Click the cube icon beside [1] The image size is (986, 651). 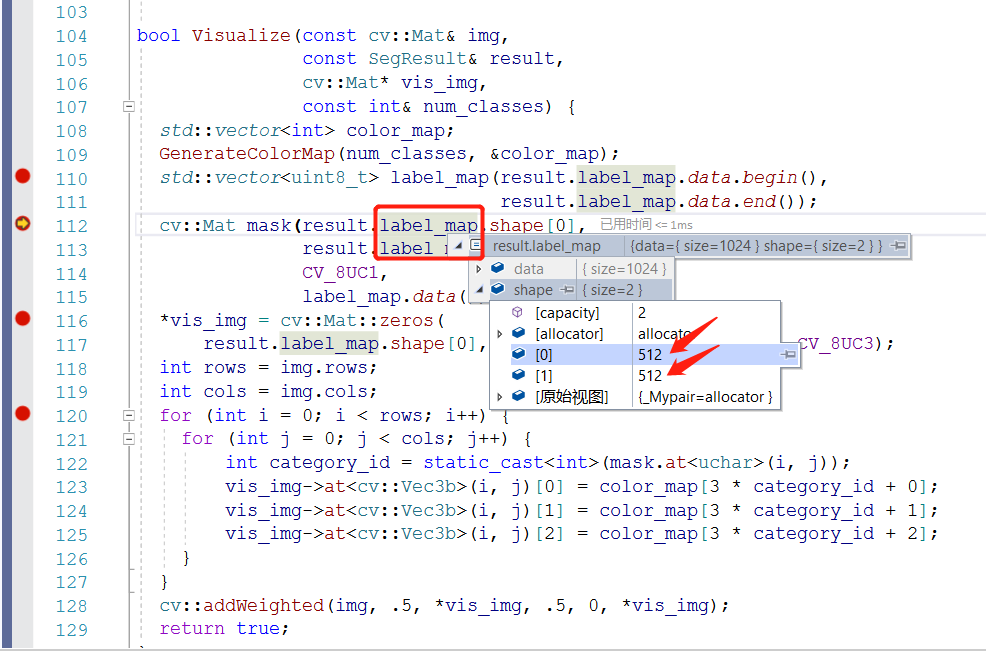519,375
